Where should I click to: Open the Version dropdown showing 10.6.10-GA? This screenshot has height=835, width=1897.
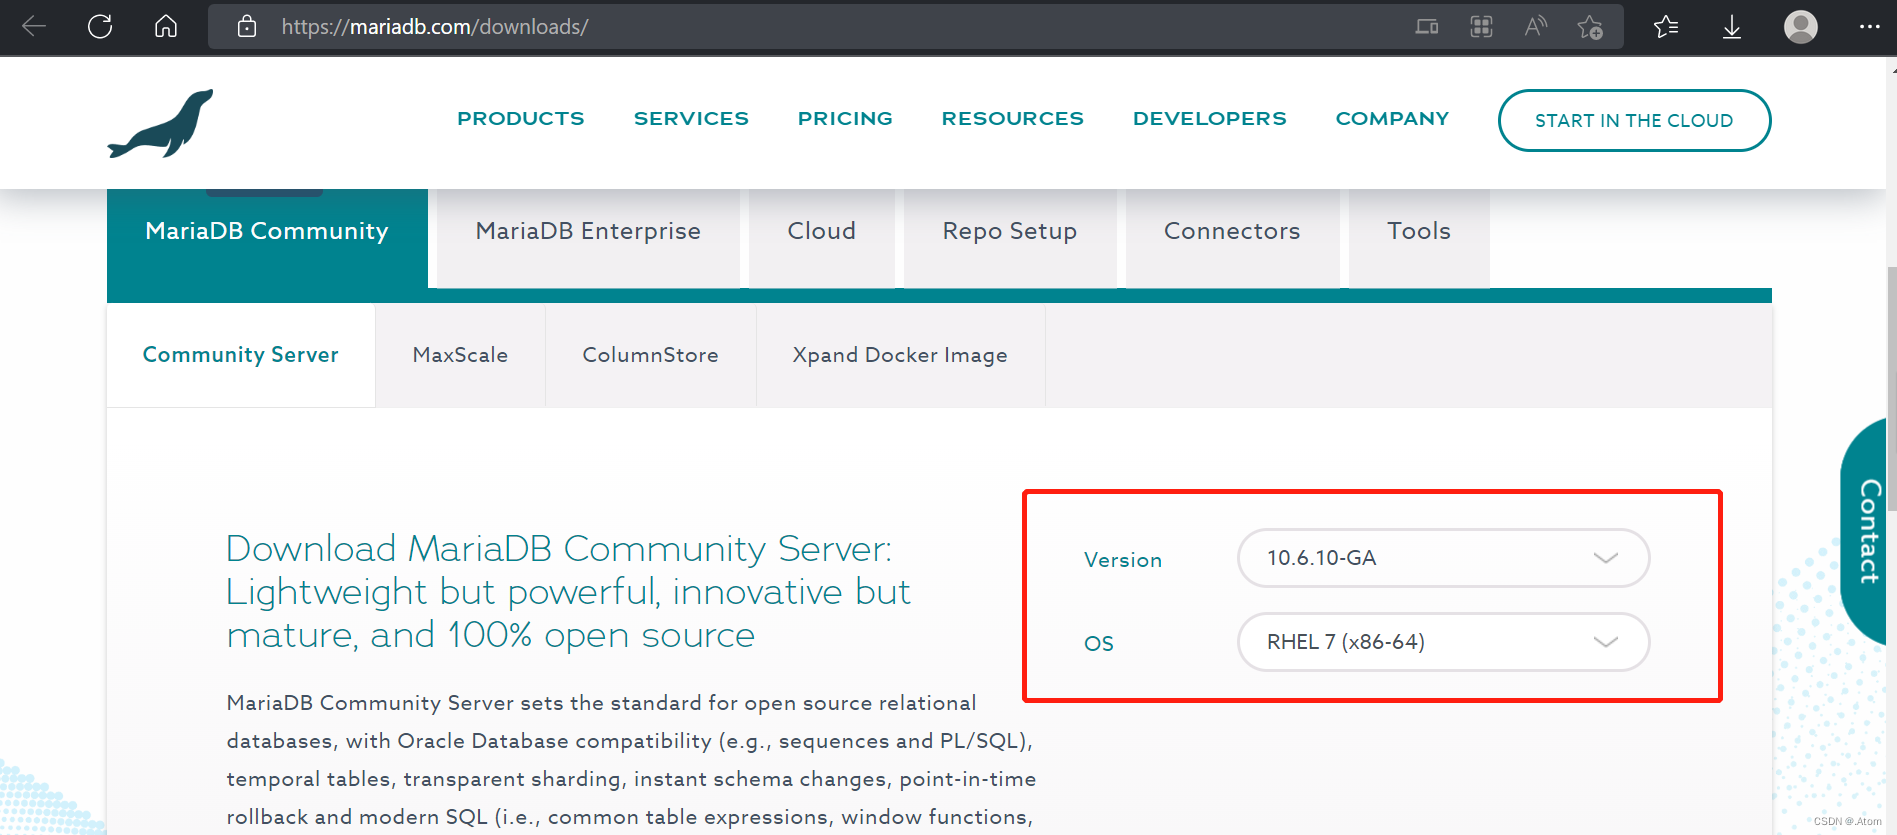[1443, 558]
